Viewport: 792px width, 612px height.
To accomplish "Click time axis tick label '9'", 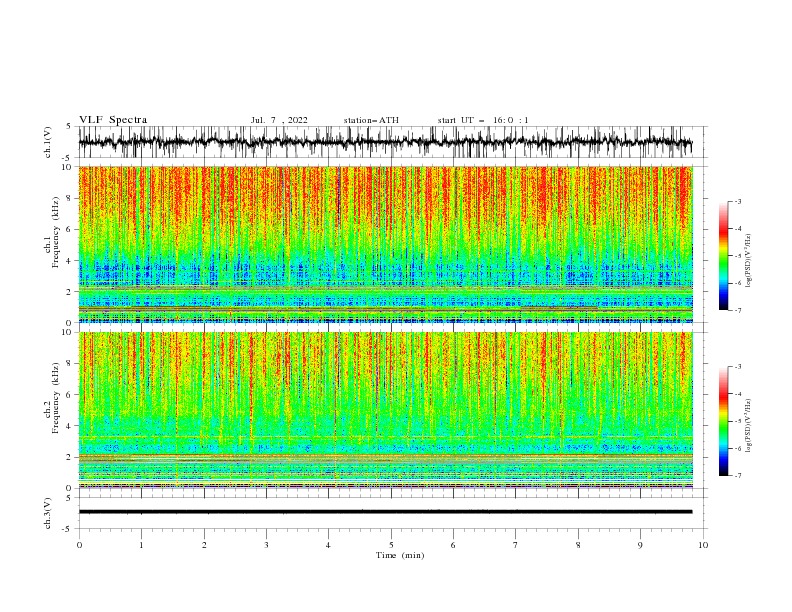I will pyautogui.click(x=640, y=545).
